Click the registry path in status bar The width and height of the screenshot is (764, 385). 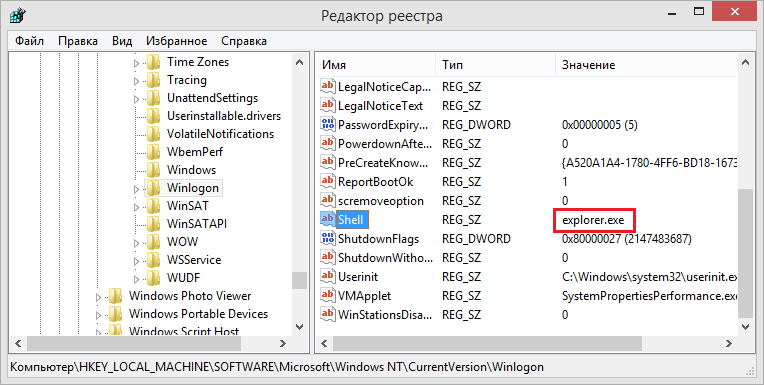[x=277, y=366]
